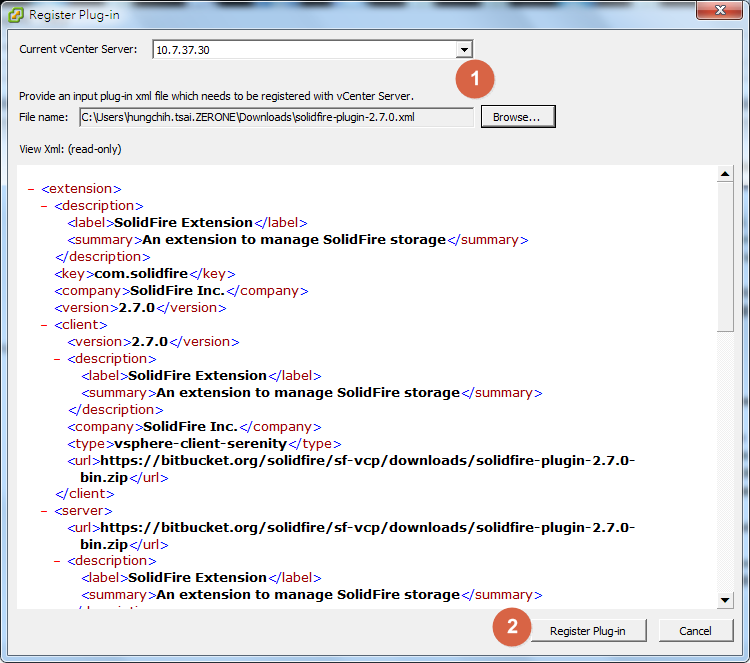The height and width of the screenshot is (663, 750).
Task: Click the first SolidFire Extension label text
Action: (x=183, y=222)
